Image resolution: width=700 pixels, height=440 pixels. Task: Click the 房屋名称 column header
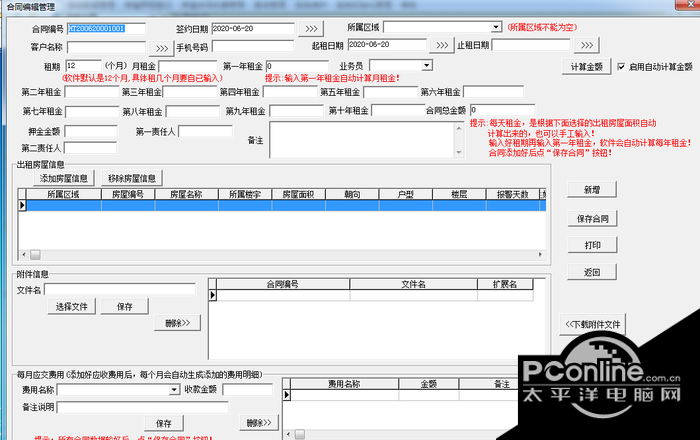tap(186, 194)
